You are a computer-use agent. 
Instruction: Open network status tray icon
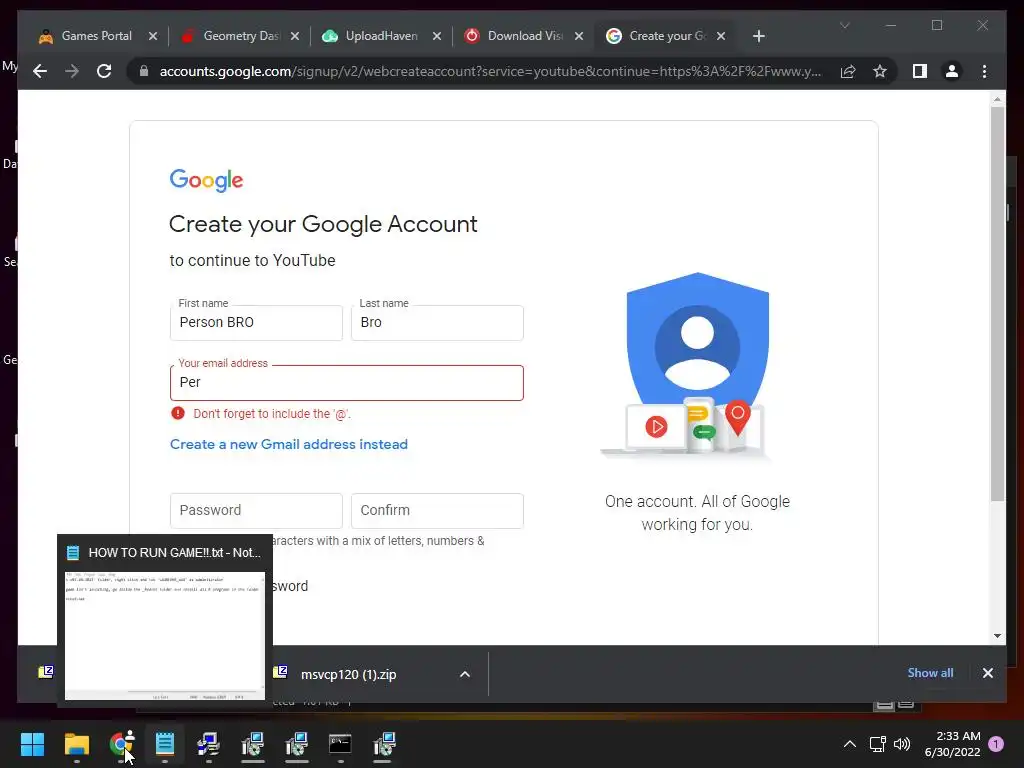pos(878,744)
